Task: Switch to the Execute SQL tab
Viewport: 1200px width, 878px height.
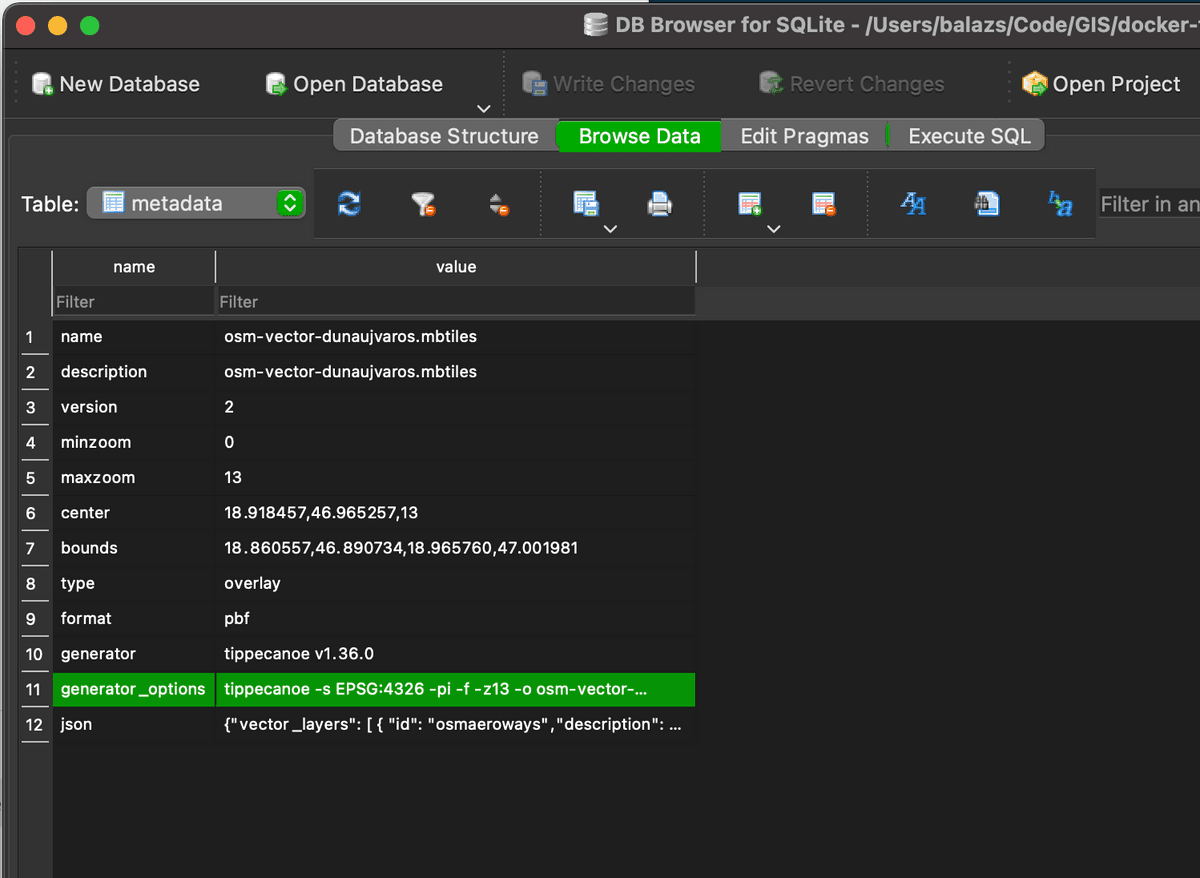Action: [968, 136]
